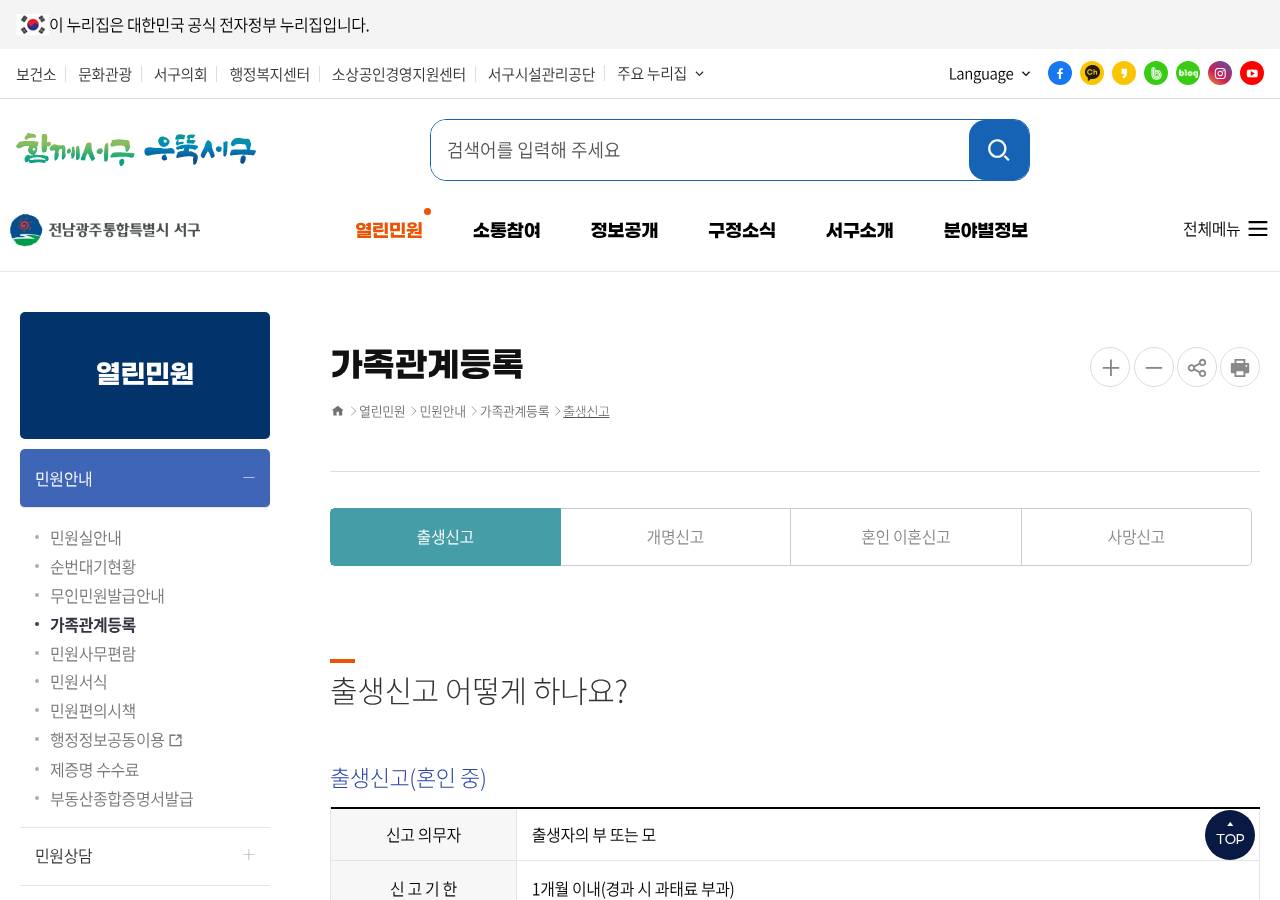Click the 문화관광 top link

pyautogui.click(x=105, y=74)
